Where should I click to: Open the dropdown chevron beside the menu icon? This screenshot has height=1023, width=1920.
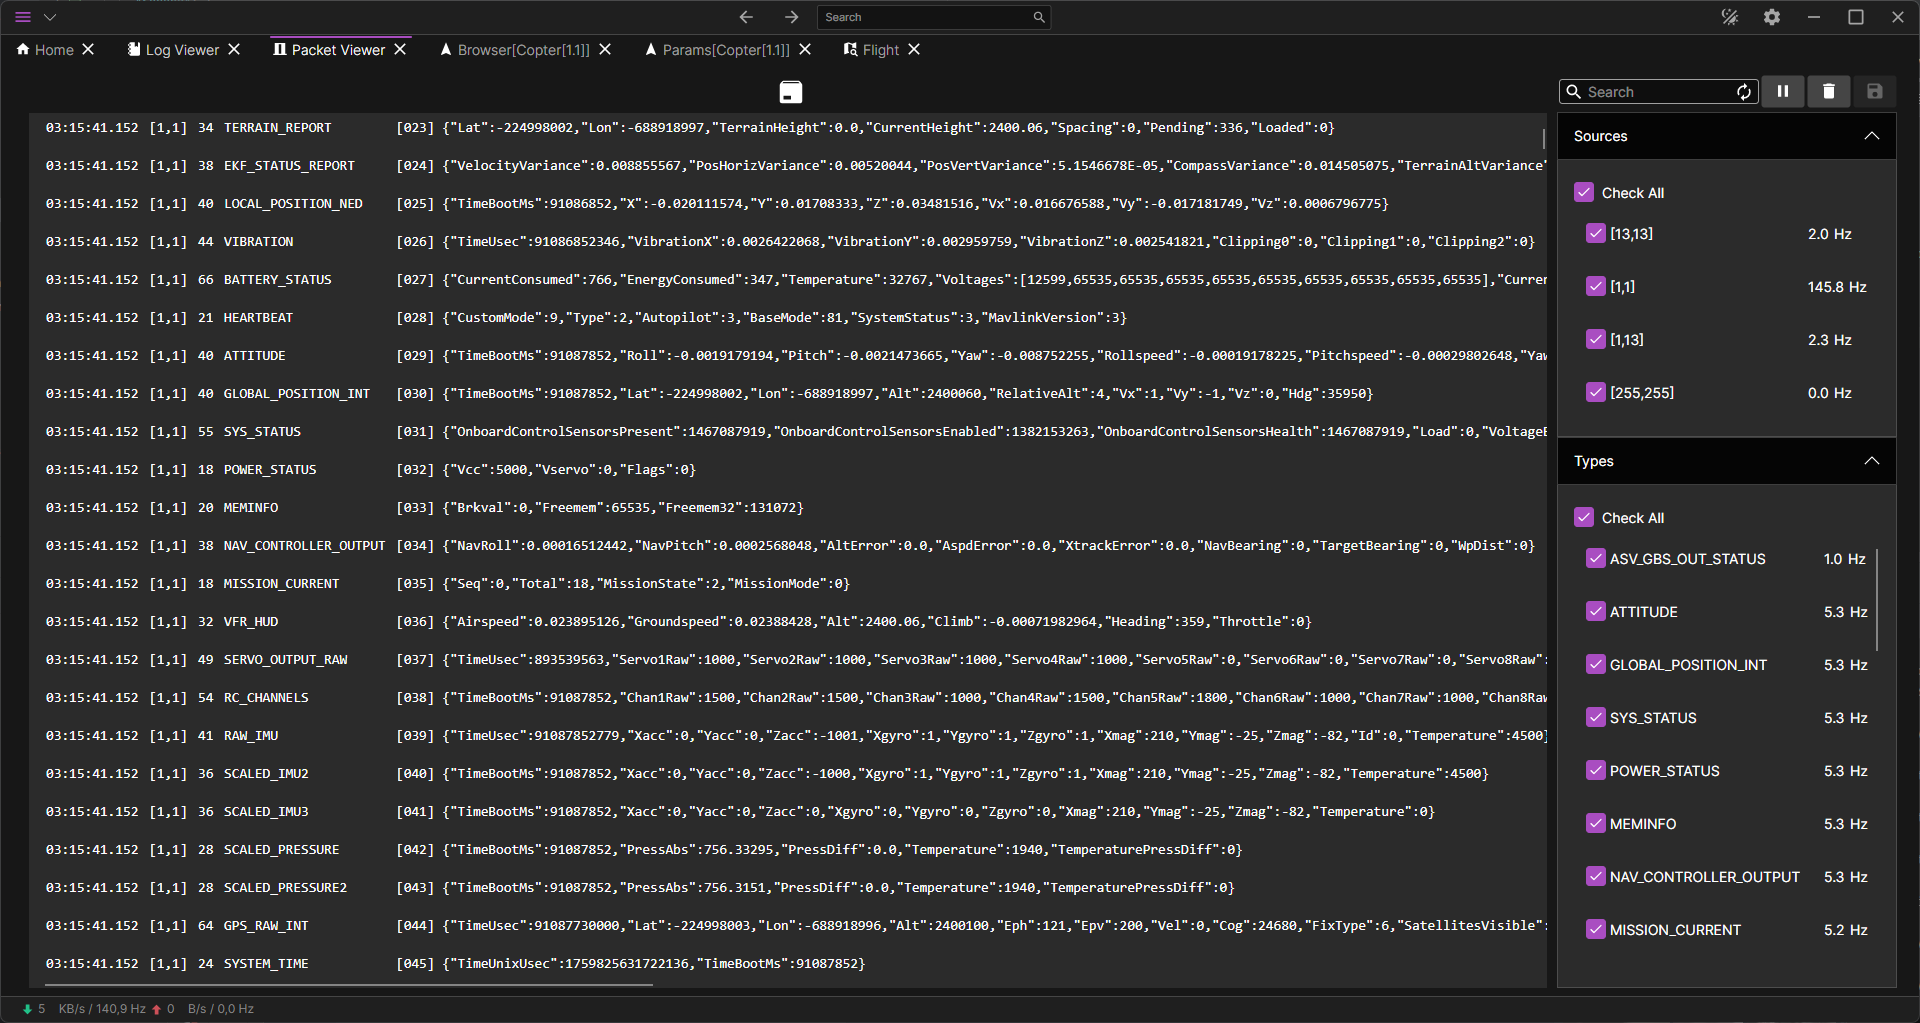[x=50, y=17]
